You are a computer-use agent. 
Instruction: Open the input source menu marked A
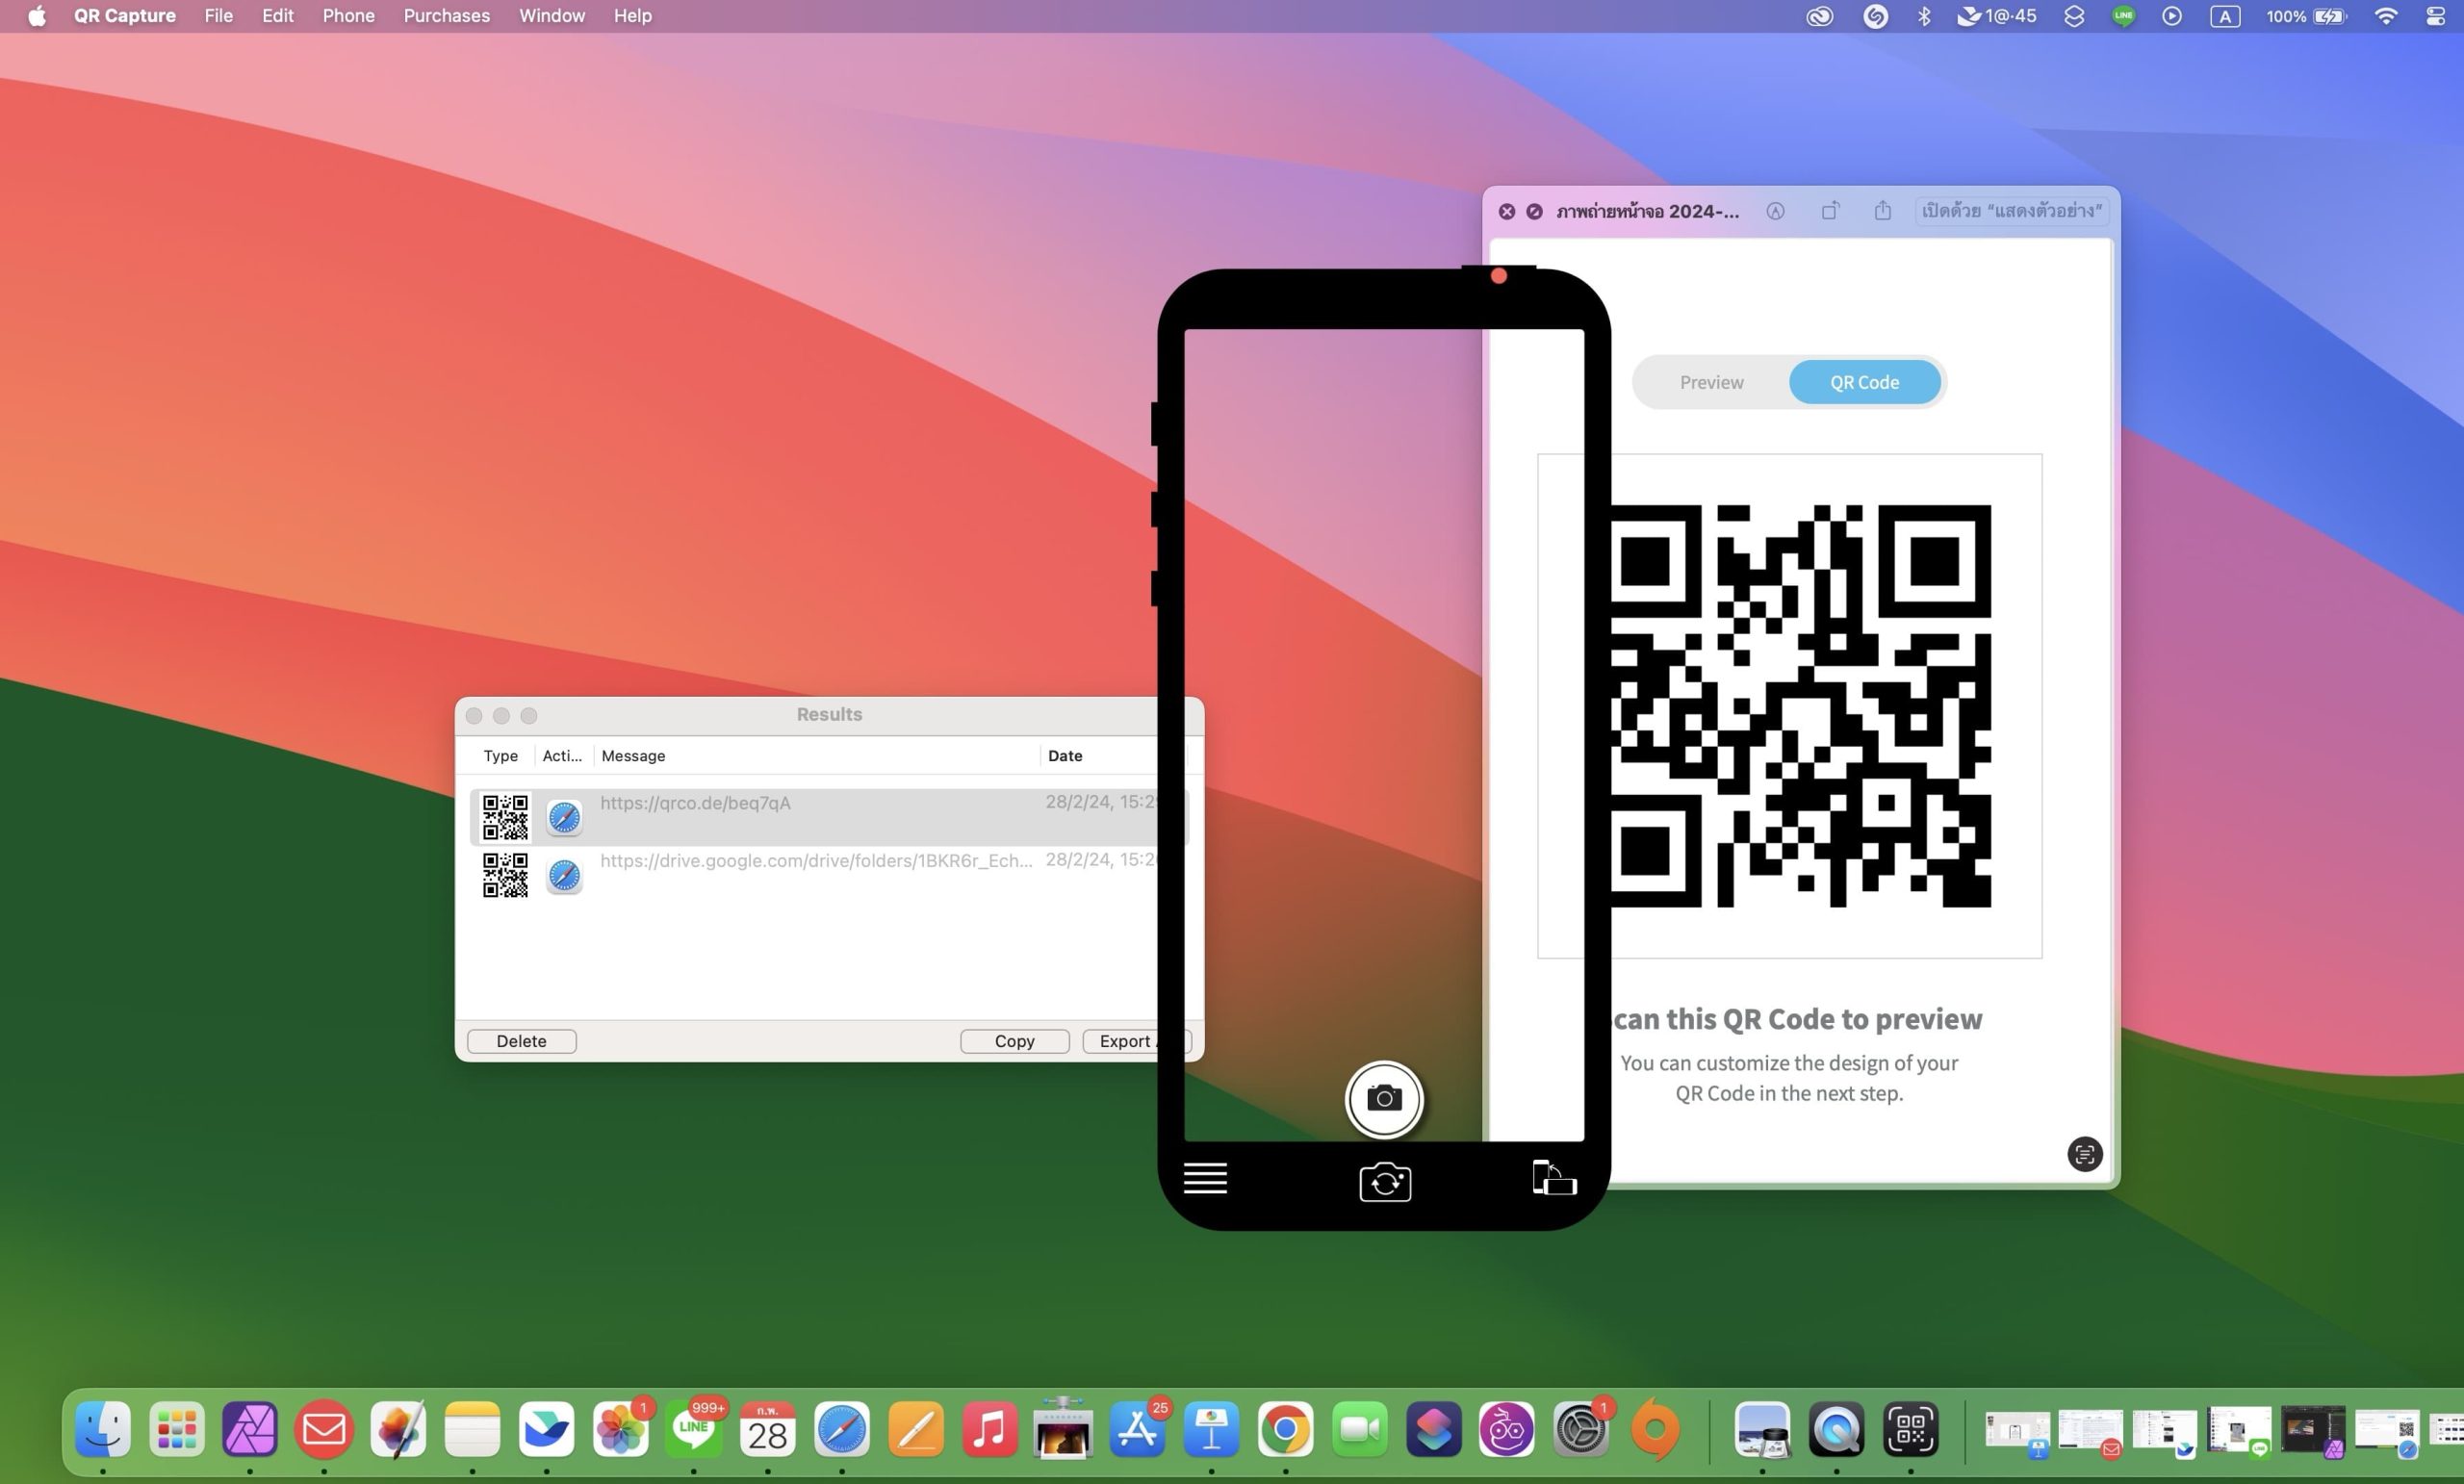[2224, 16]
